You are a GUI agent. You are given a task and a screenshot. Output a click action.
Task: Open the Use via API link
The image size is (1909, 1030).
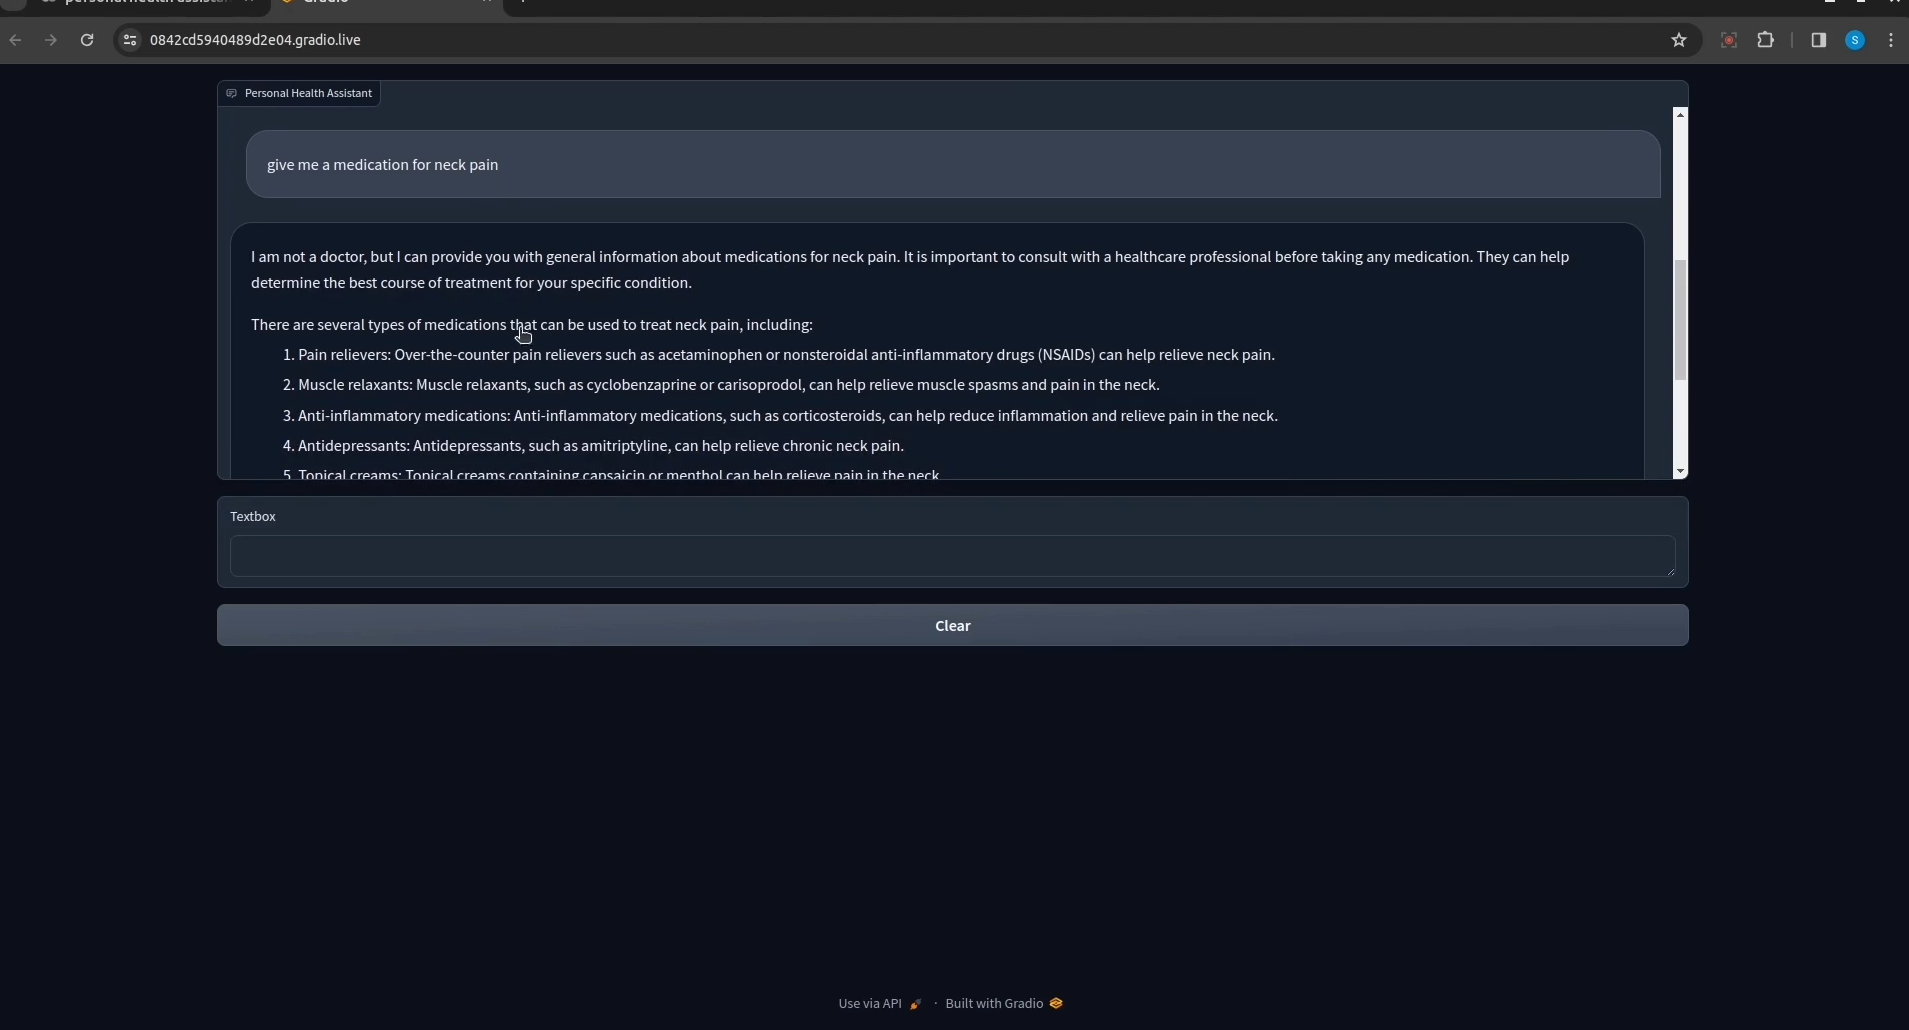(x=869, y=1004)
